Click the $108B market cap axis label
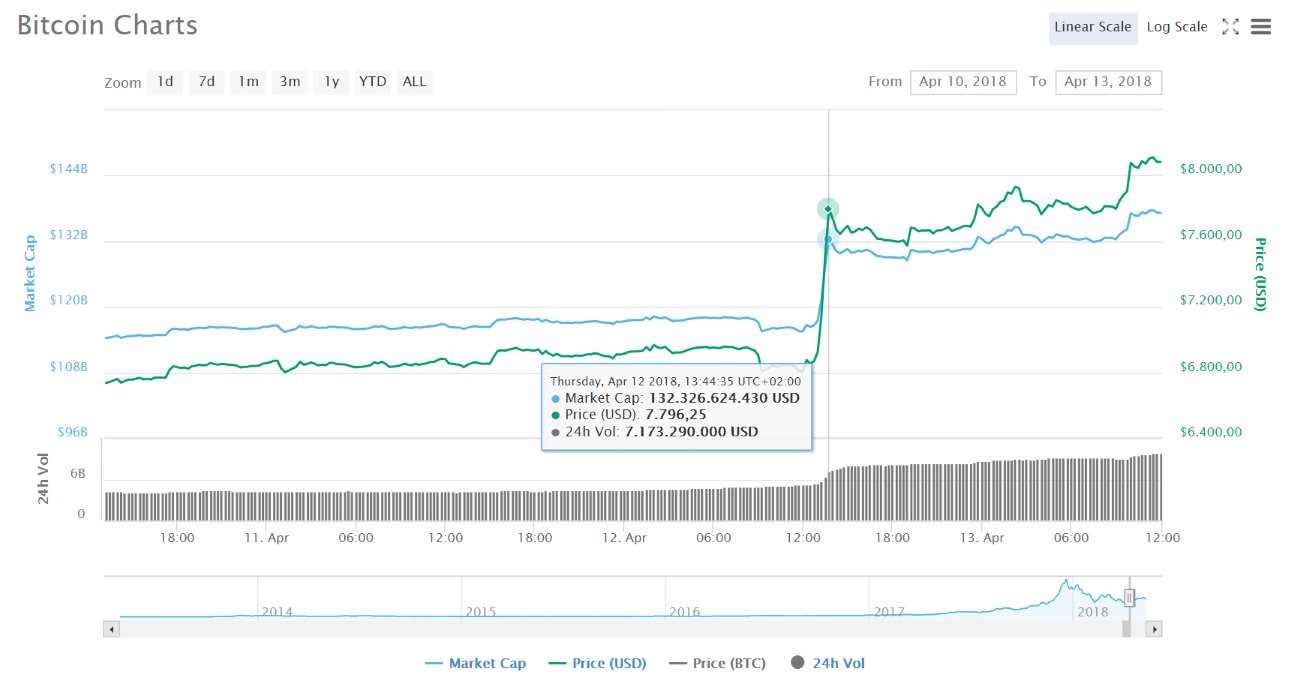The width and height of the screenshot is (1313, 681). [68, 367]
